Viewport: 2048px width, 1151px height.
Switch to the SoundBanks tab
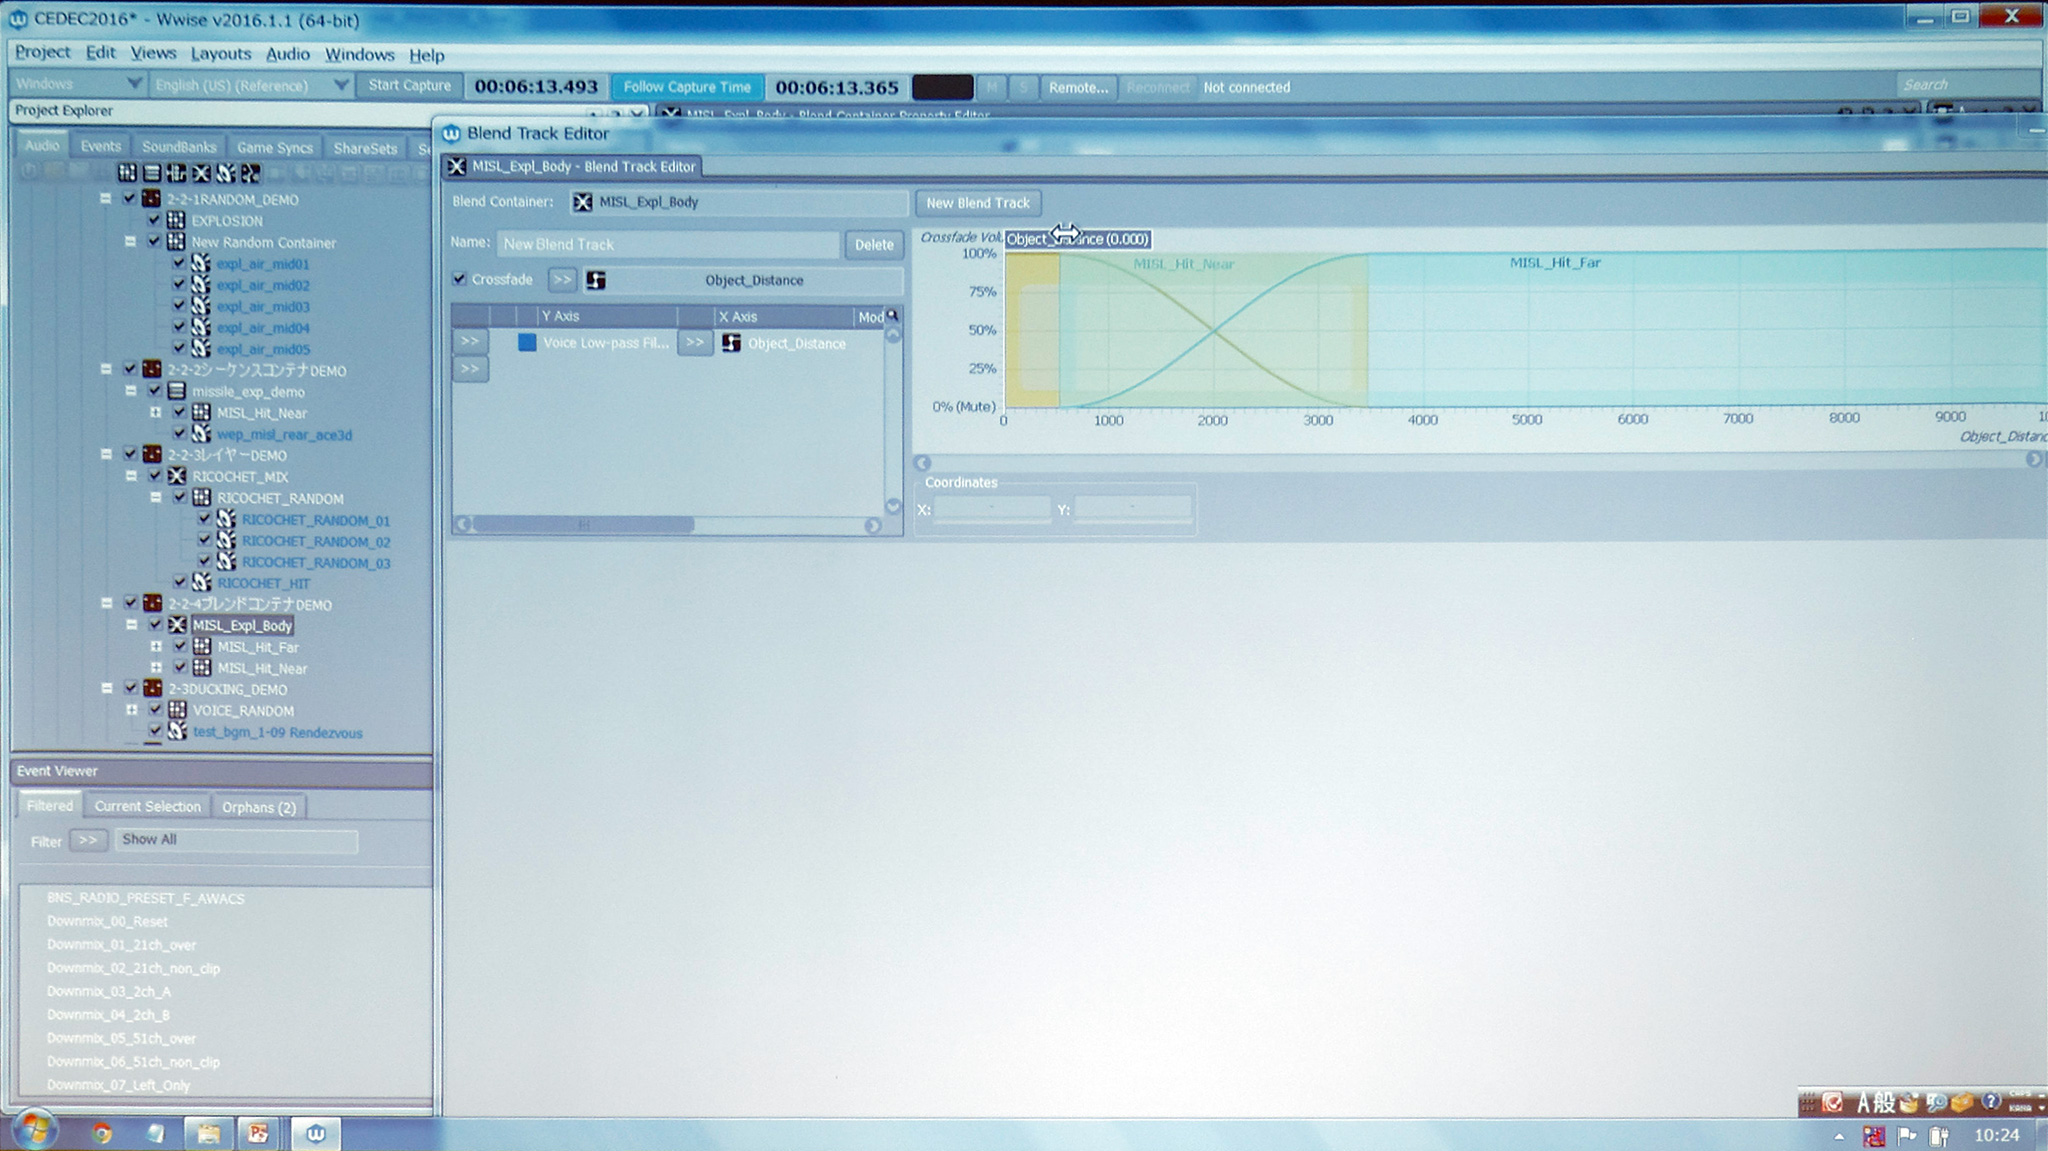pos(179,146)
